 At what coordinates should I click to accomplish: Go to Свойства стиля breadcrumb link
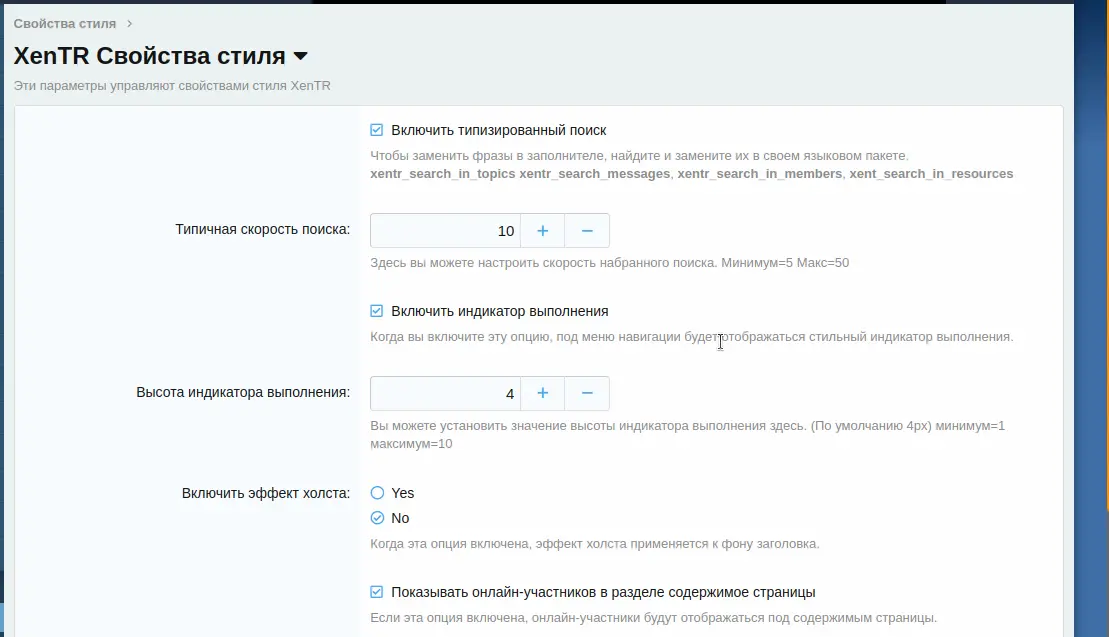pos(64,23)
